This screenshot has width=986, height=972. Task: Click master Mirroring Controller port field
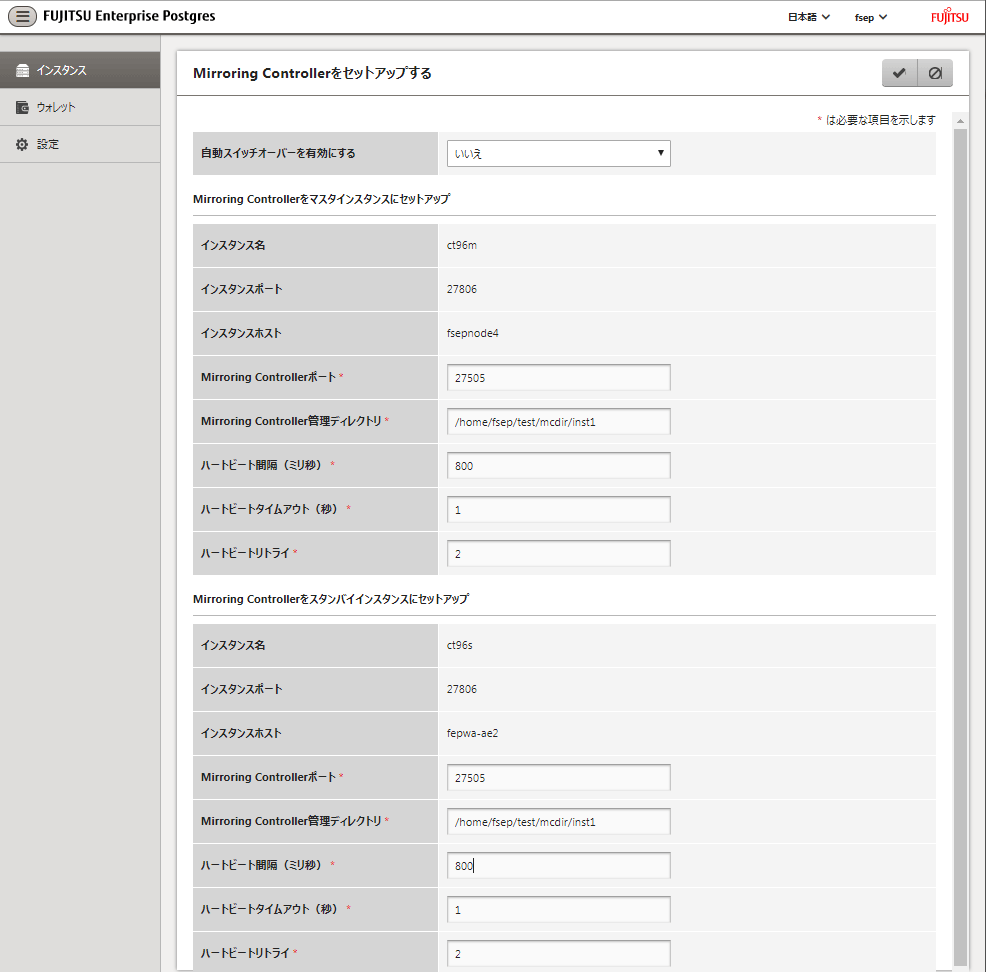[x=558, y=377]
